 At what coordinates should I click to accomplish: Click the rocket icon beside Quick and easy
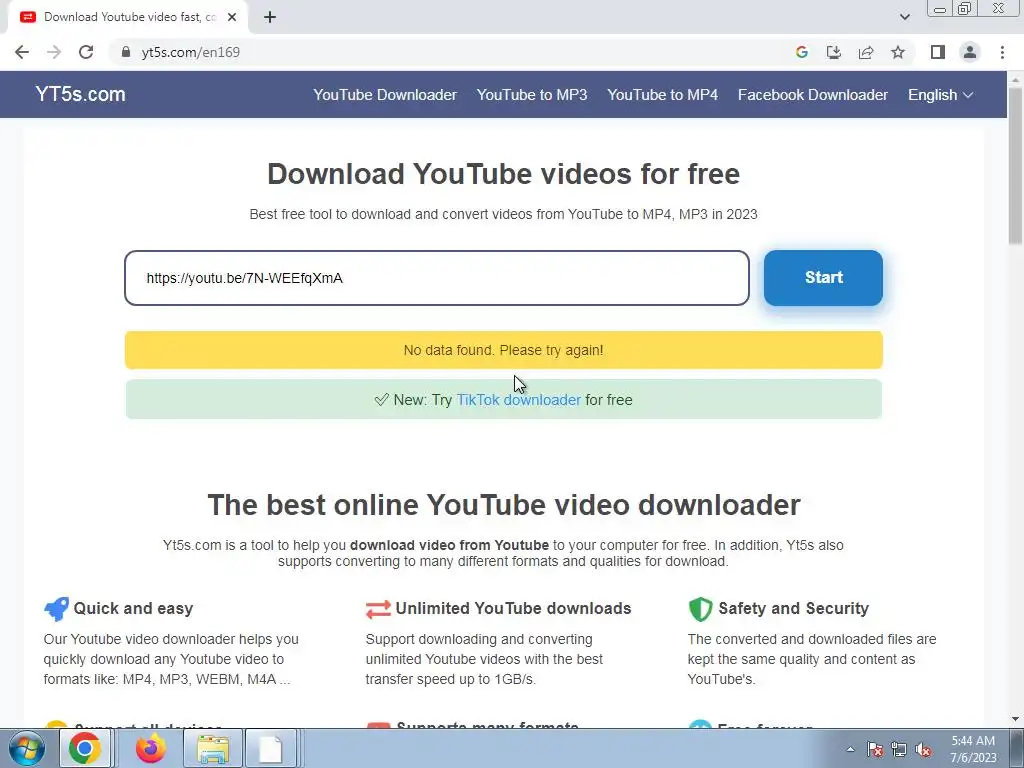pos(56,609)
